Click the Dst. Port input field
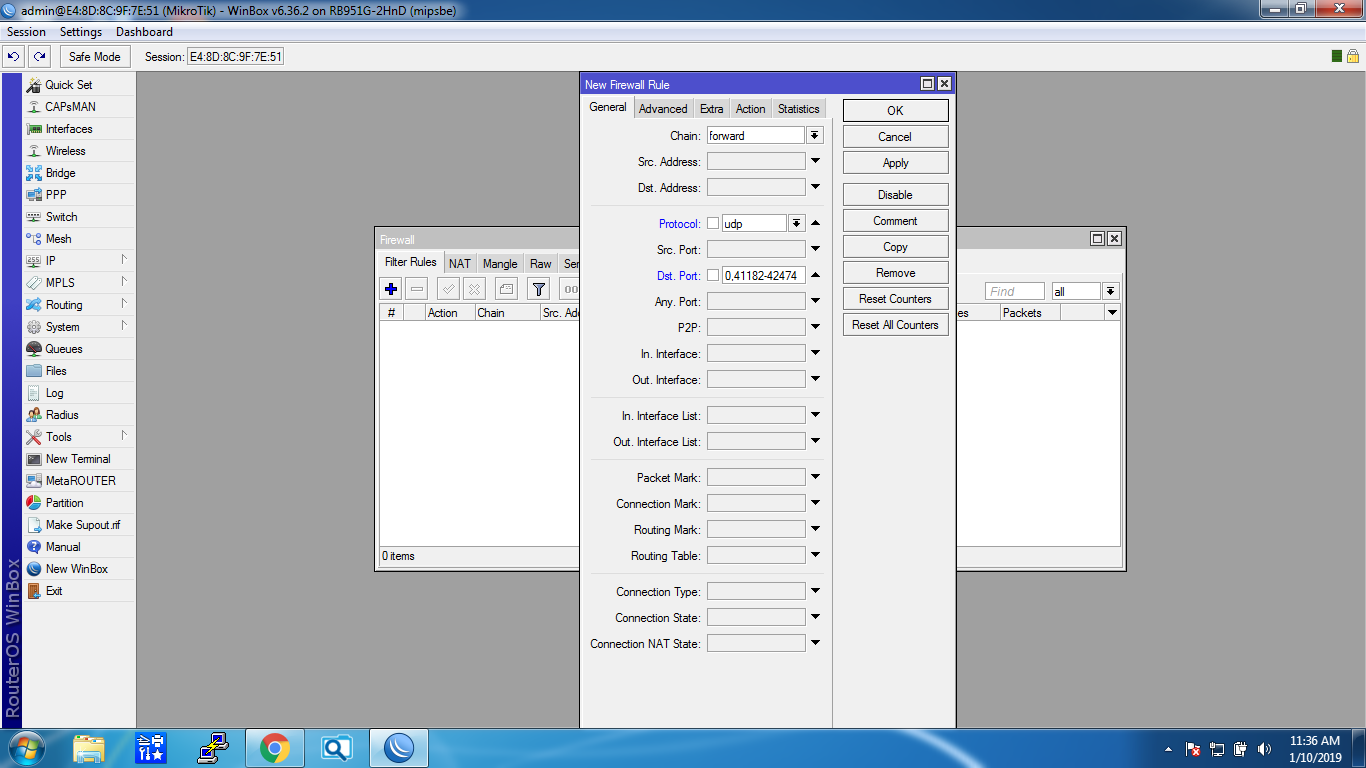This screenshot has width=1366, height=768. click(763, 276)
